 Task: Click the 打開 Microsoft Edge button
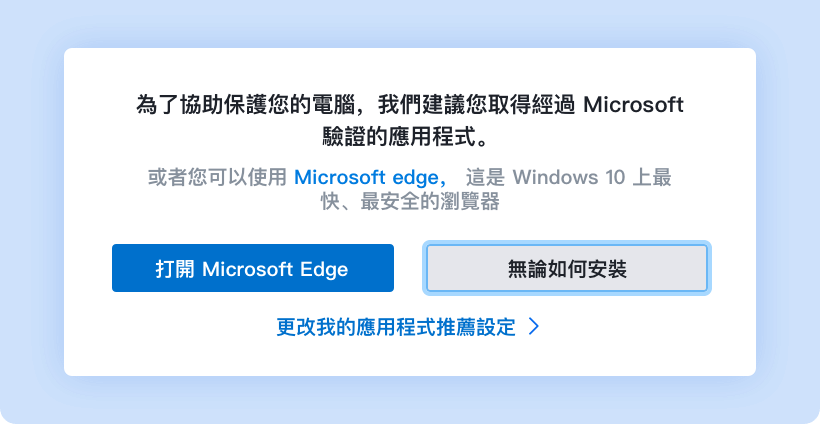pos(253,268)
